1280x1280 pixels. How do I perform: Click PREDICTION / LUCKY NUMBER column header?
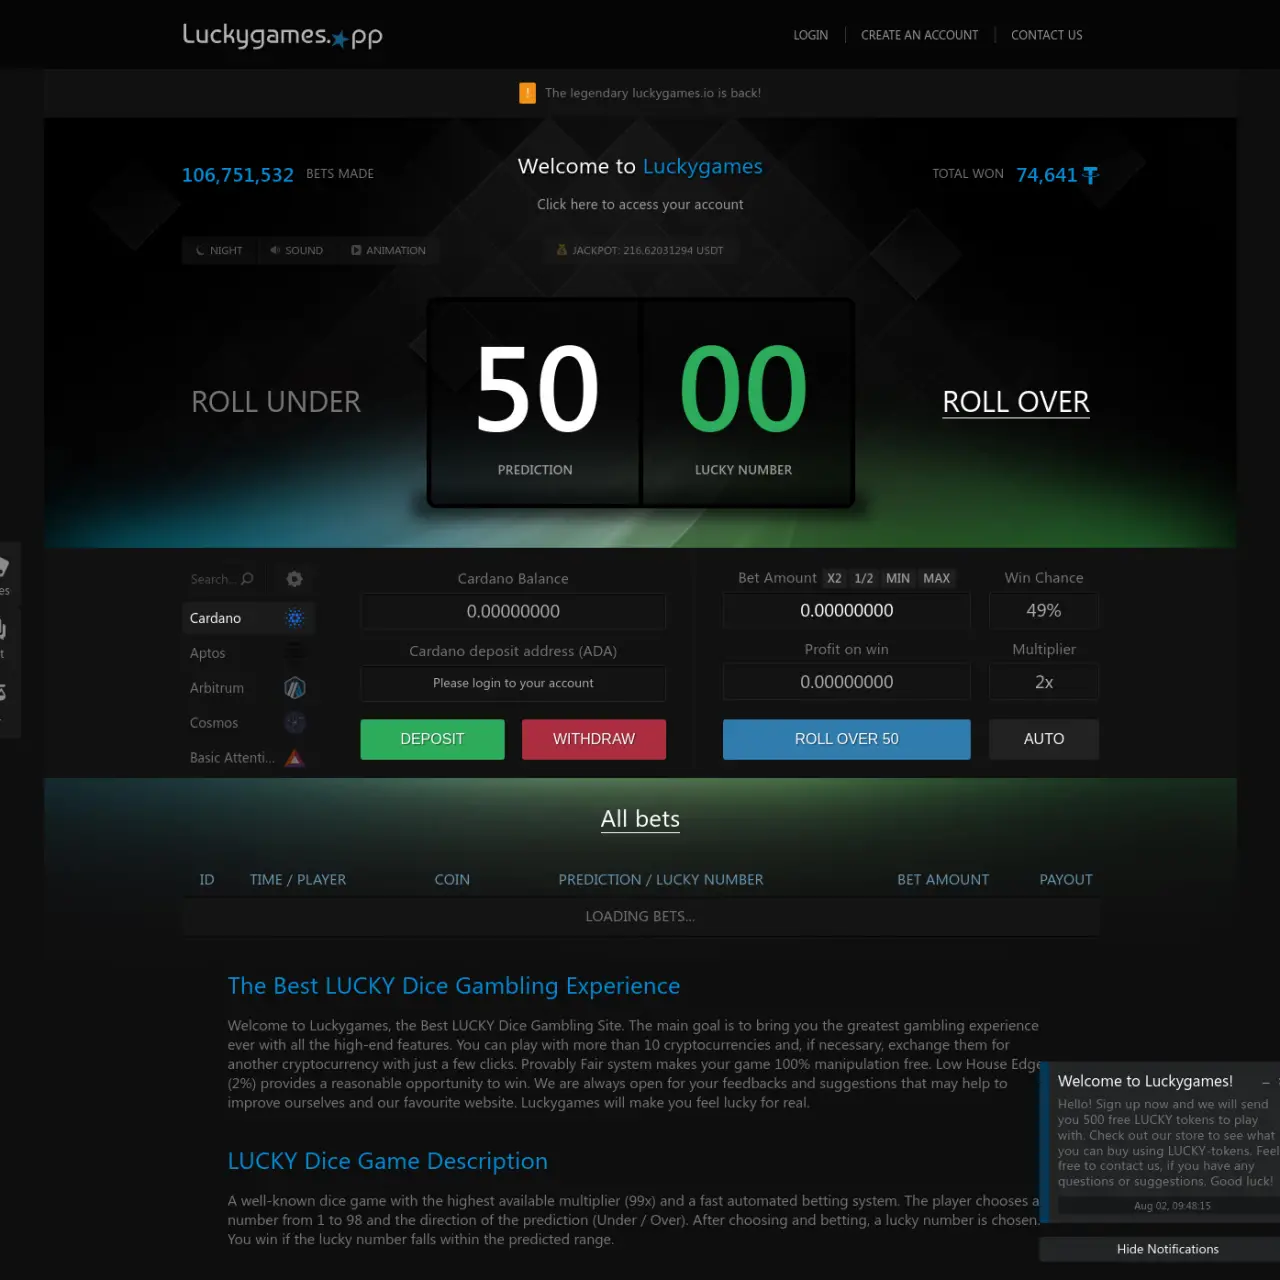click(x=661, y=880)
